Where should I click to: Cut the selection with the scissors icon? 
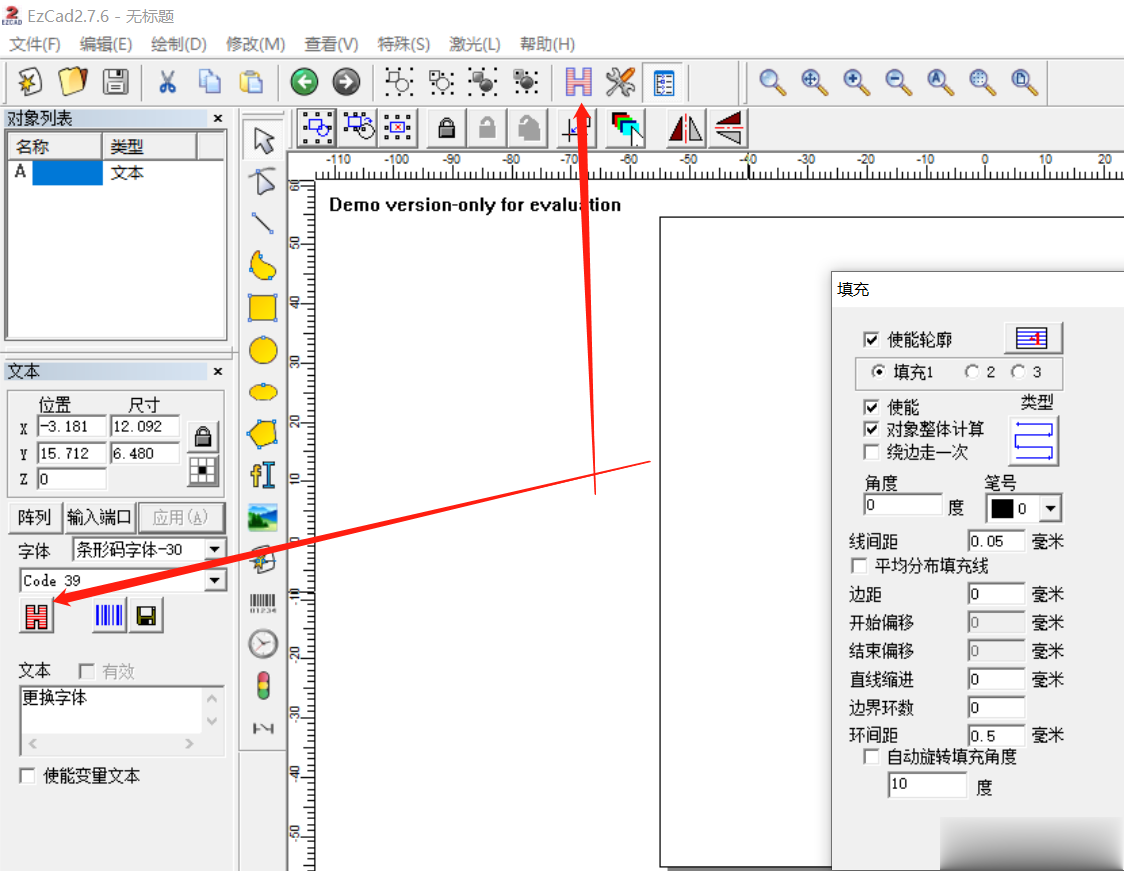tap(167, 82)
